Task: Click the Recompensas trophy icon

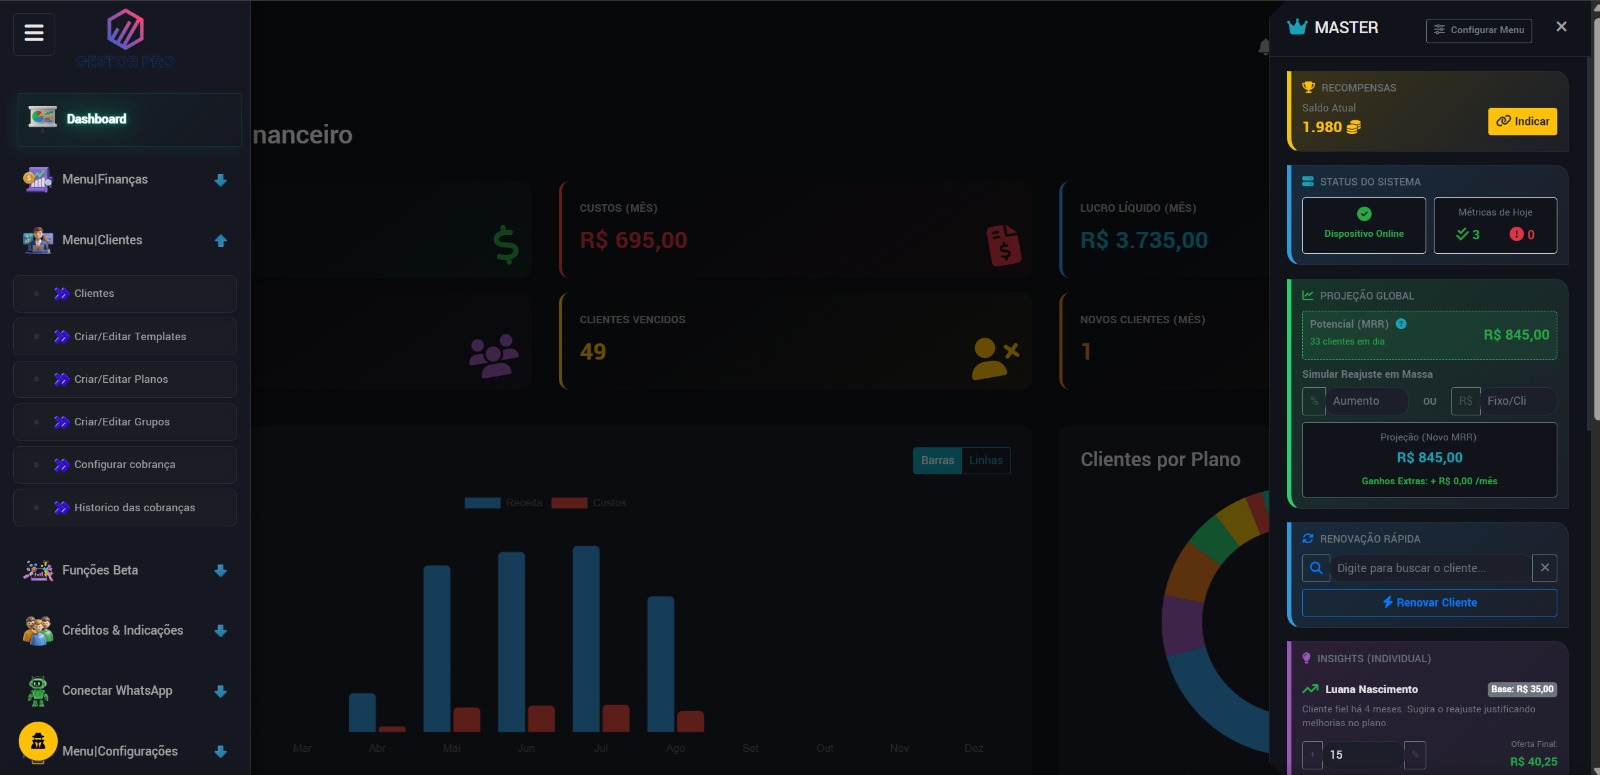Action: point(1308,88)
